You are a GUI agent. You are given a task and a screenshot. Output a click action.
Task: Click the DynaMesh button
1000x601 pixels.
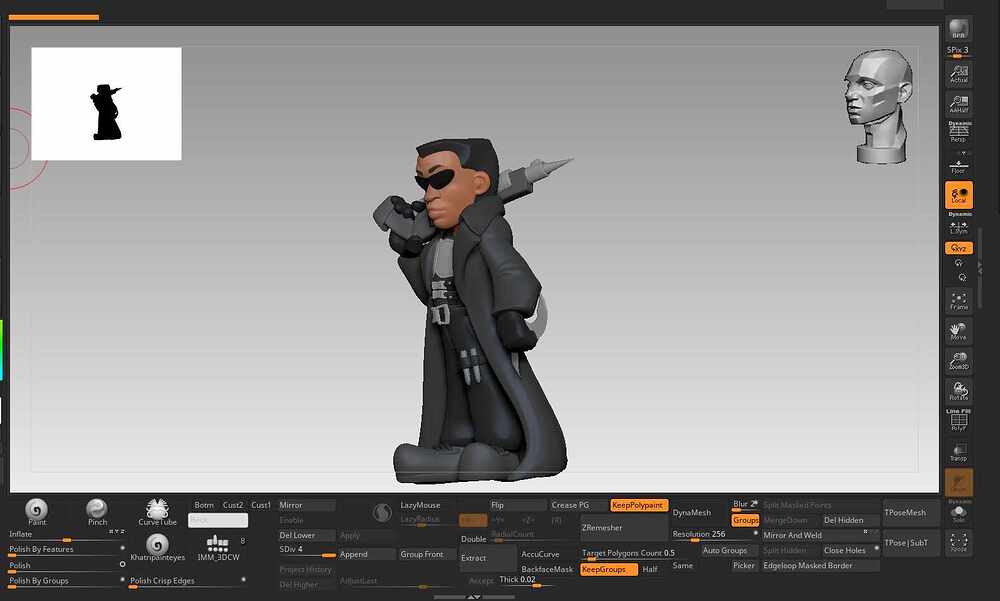(x=699, y=512)
